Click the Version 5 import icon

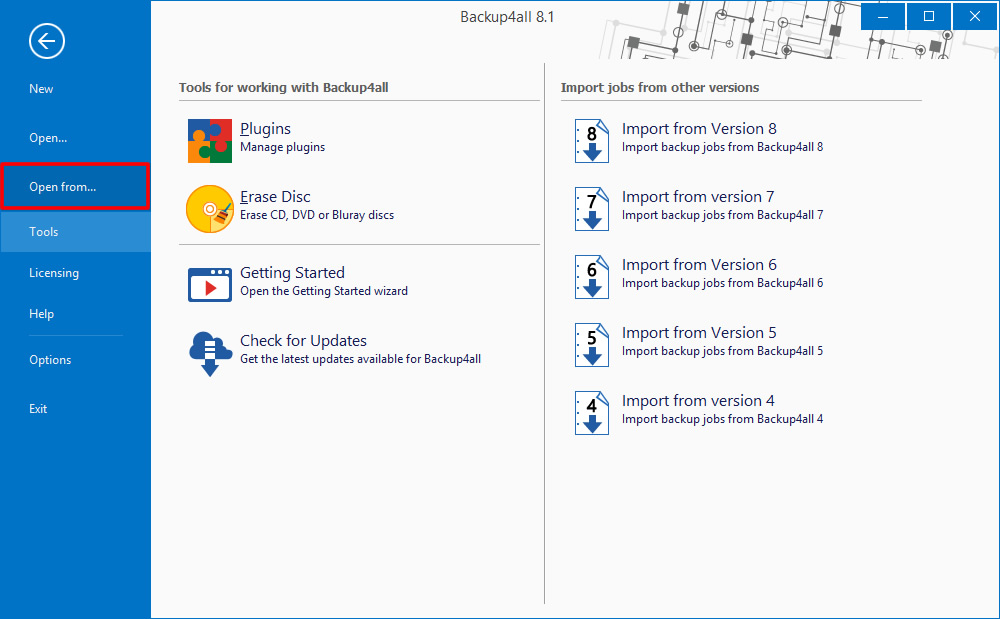[591, 344]
